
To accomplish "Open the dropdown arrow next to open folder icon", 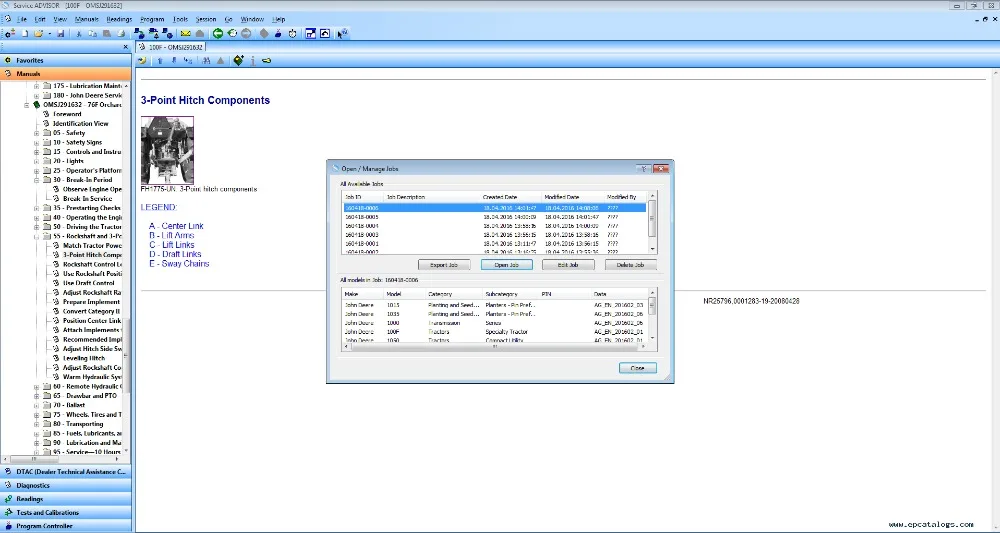I will [x=49, y=34].
